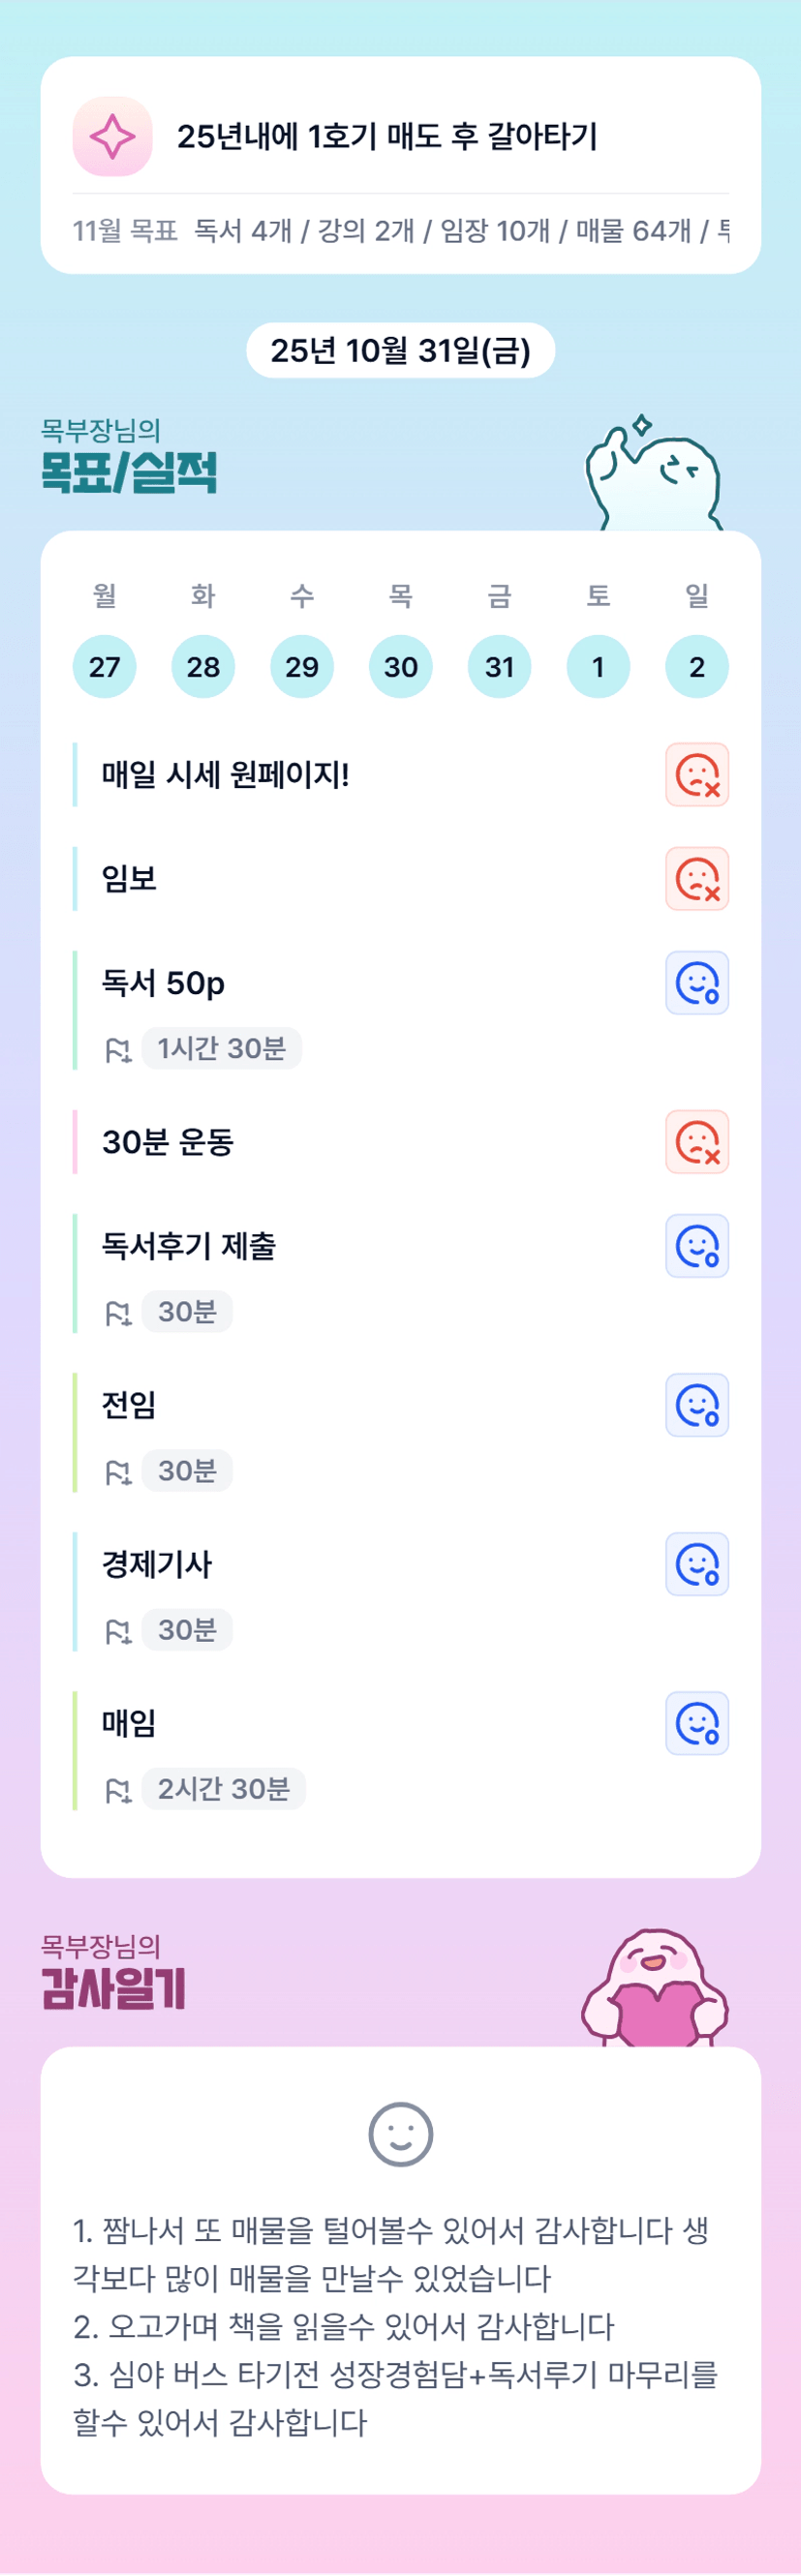Click the pink color bar beside 30분 운동
This screenshot has width=801, height=2576.
click(x=75, y=1142)
